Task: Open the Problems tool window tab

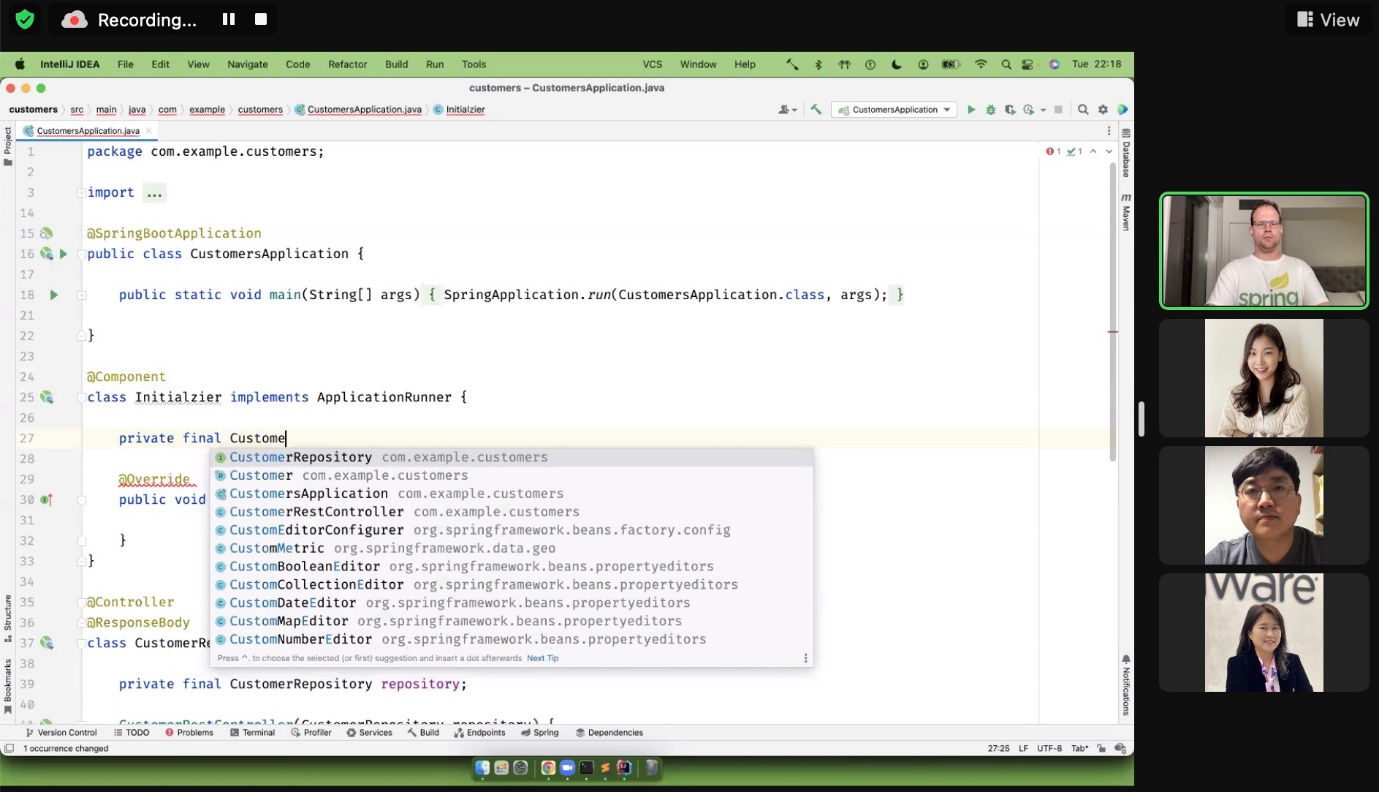Action: pyautogui.click(x=189, y=732)
